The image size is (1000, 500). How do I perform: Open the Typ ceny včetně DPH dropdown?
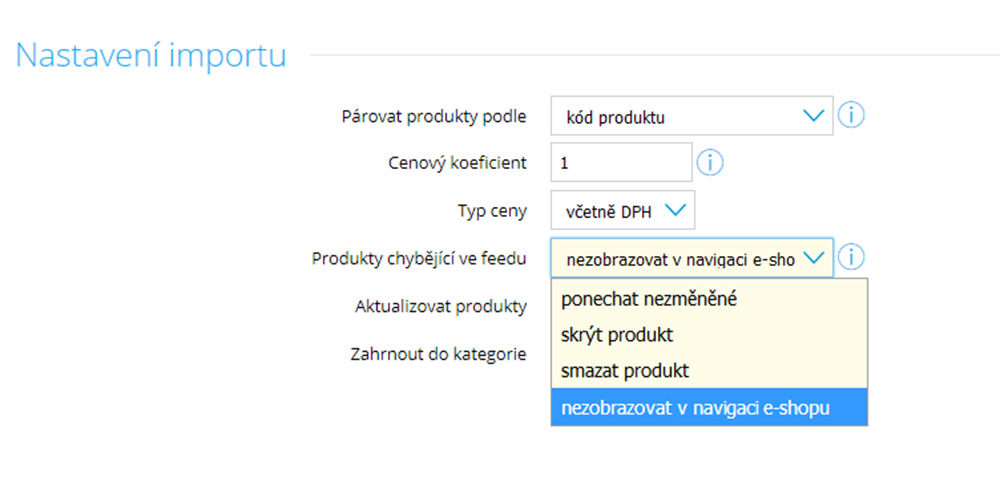[x=623, y=210]
